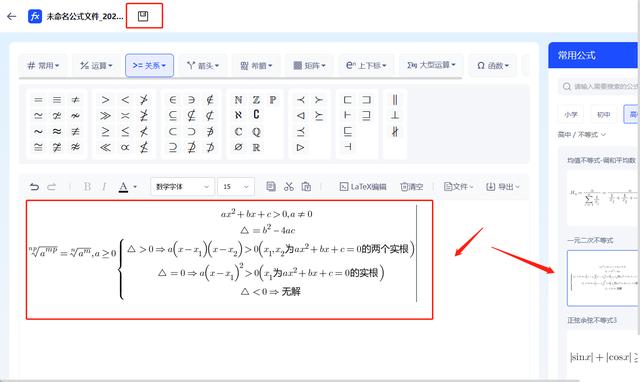Select the 初中 level filter
This screenshot has width=640, height=382.
[x=604, y=115]
